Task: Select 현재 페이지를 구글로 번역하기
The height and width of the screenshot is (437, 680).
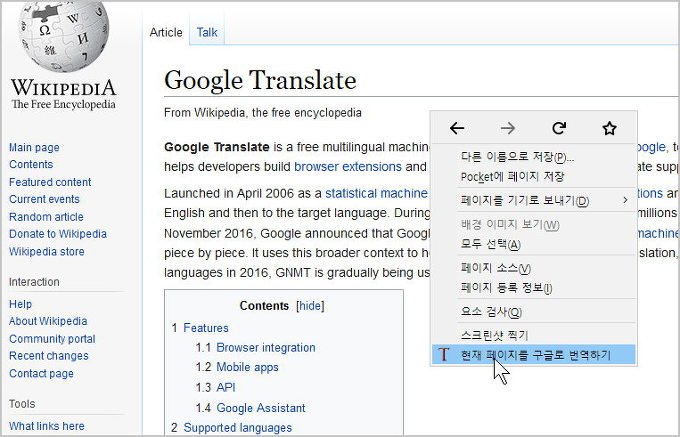Action: pyautogui.click(x=533, y=355)
